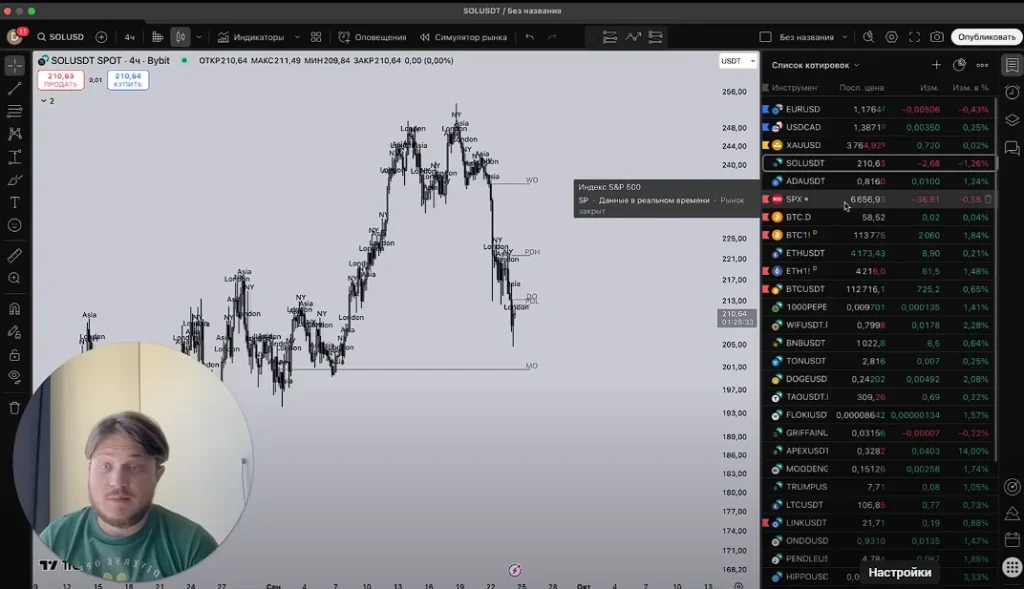Activate the zoom in tool
This screenshot has width=1024, height=589.
[14, 278]
